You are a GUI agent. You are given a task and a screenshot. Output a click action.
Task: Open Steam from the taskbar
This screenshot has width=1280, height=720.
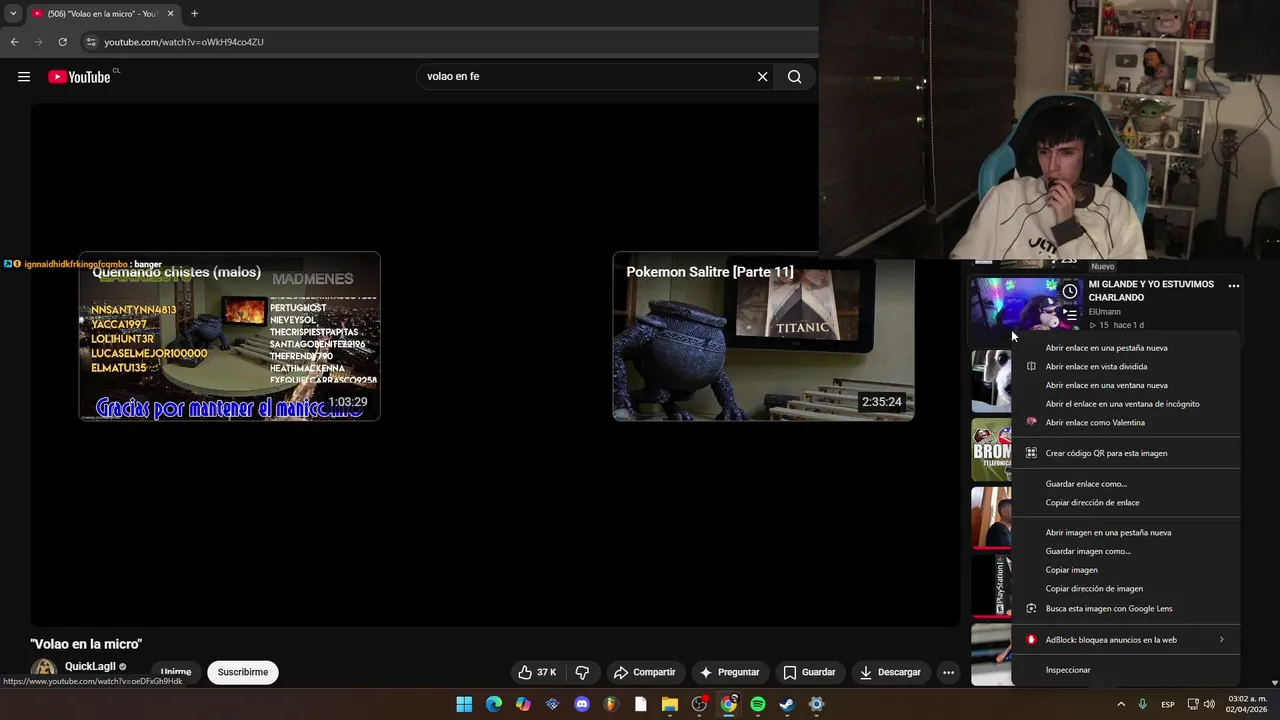tap(787, 704)
